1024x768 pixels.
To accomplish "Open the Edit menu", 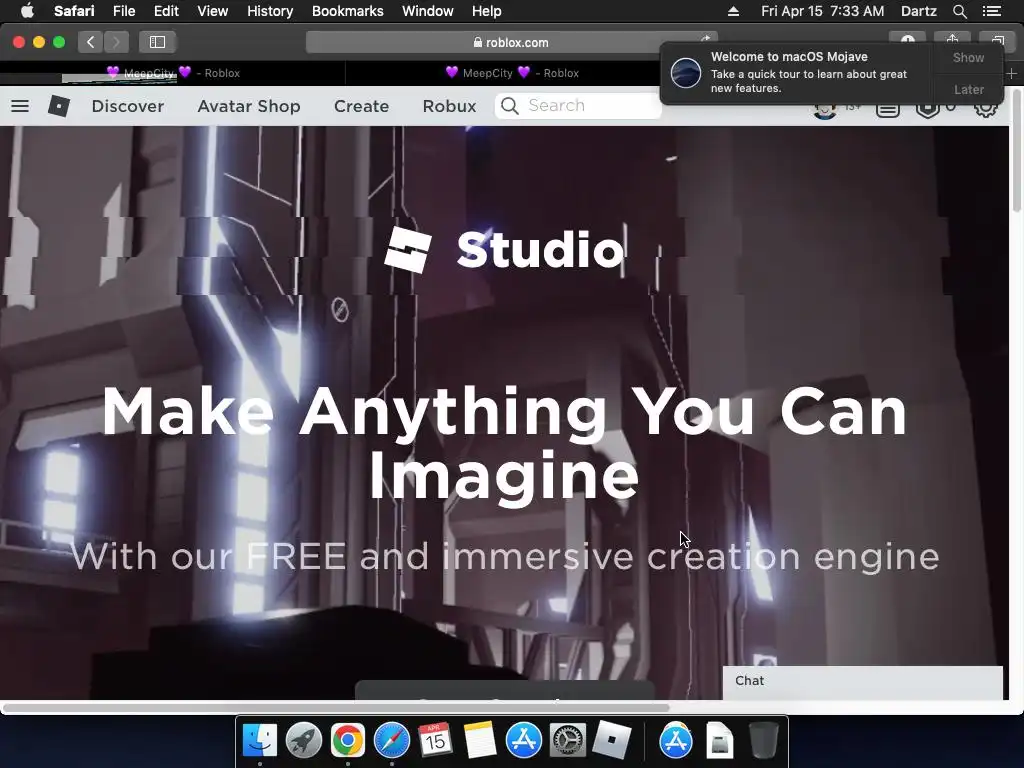I will [x=166, y=11].
